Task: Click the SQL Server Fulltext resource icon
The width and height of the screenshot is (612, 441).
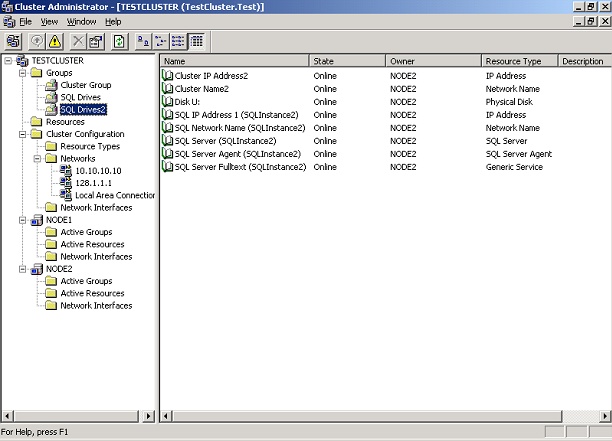Action: click(x=167, y=167)
